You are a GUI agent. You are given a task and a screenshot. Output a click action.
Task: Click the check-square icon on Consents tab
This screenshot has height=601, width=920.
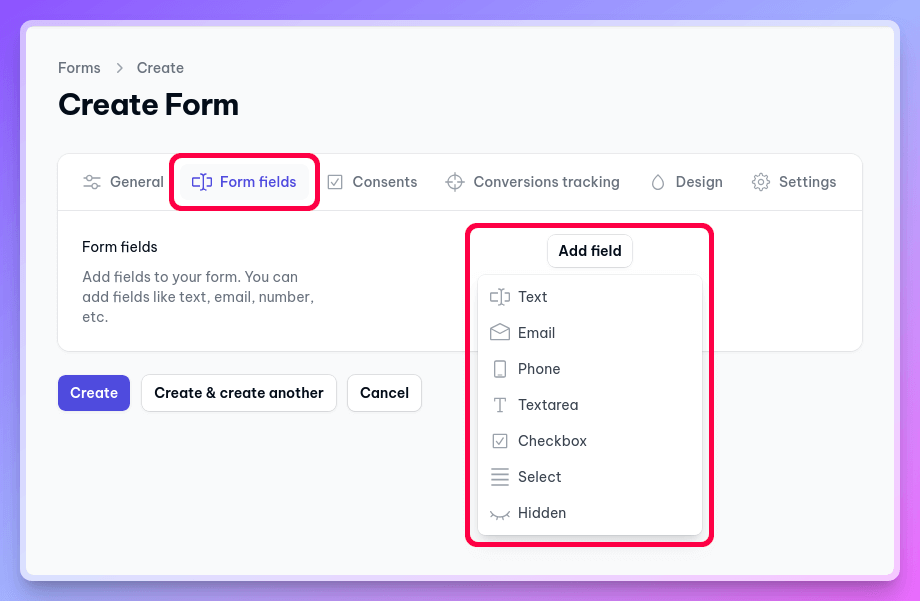pyautogui.click(x=337, y=182)
